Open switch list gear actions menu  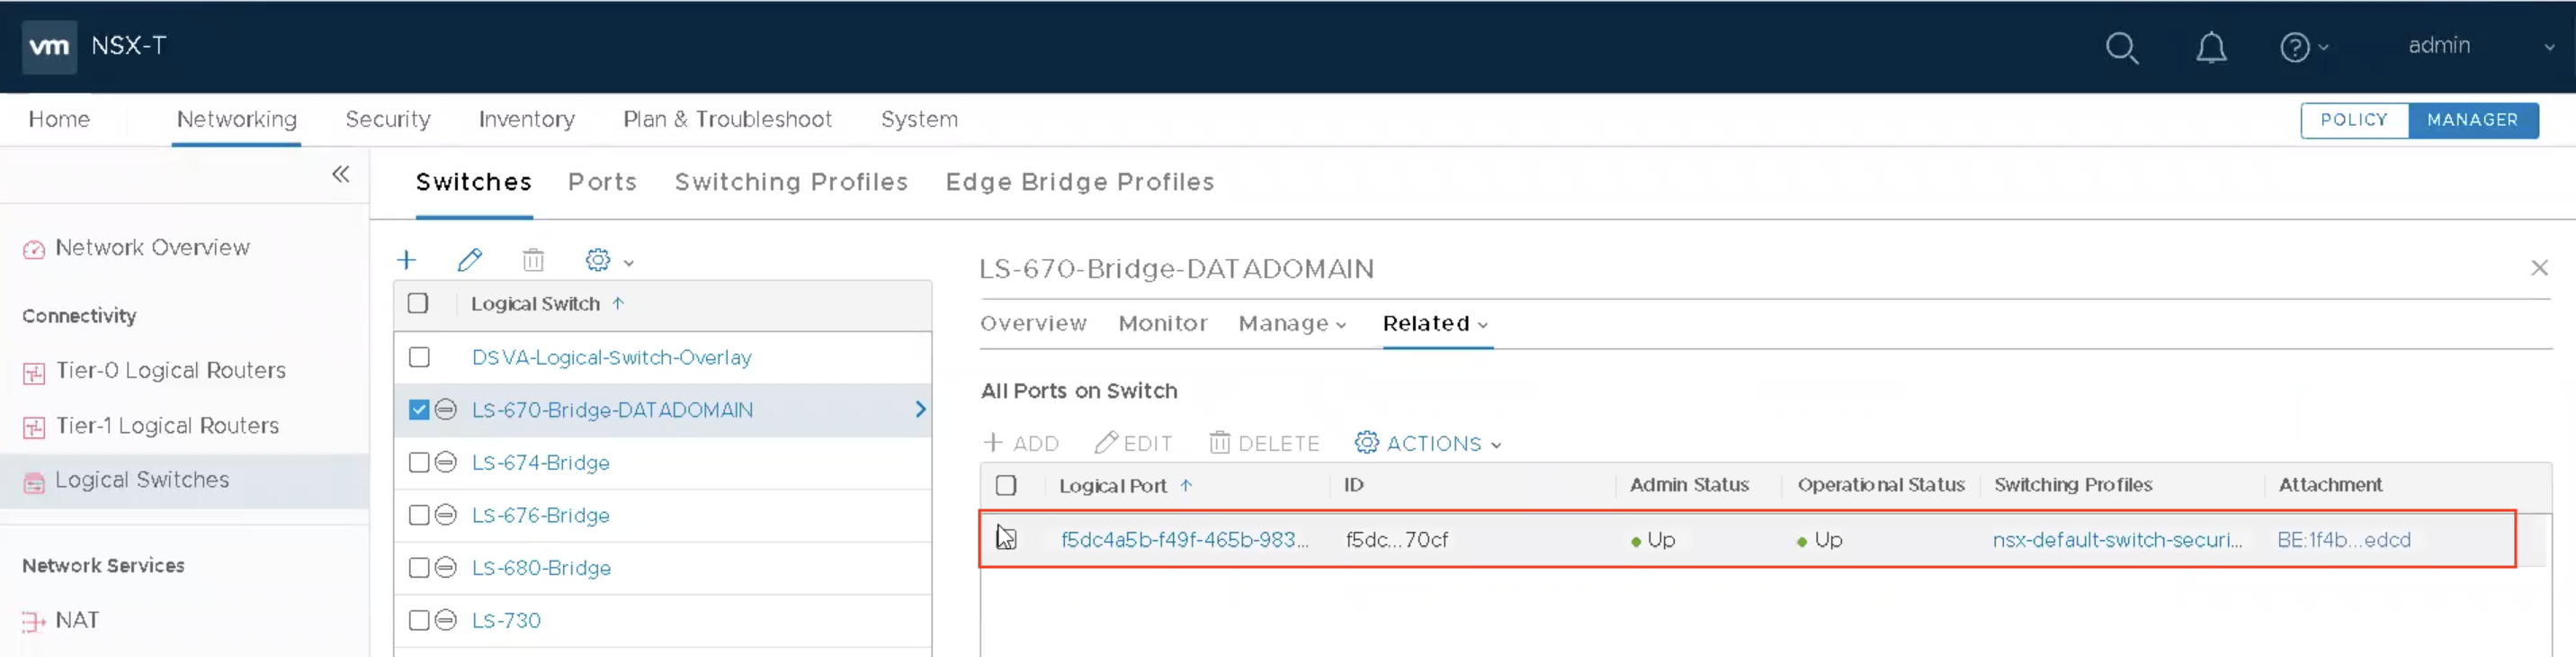tap(609, 261)
